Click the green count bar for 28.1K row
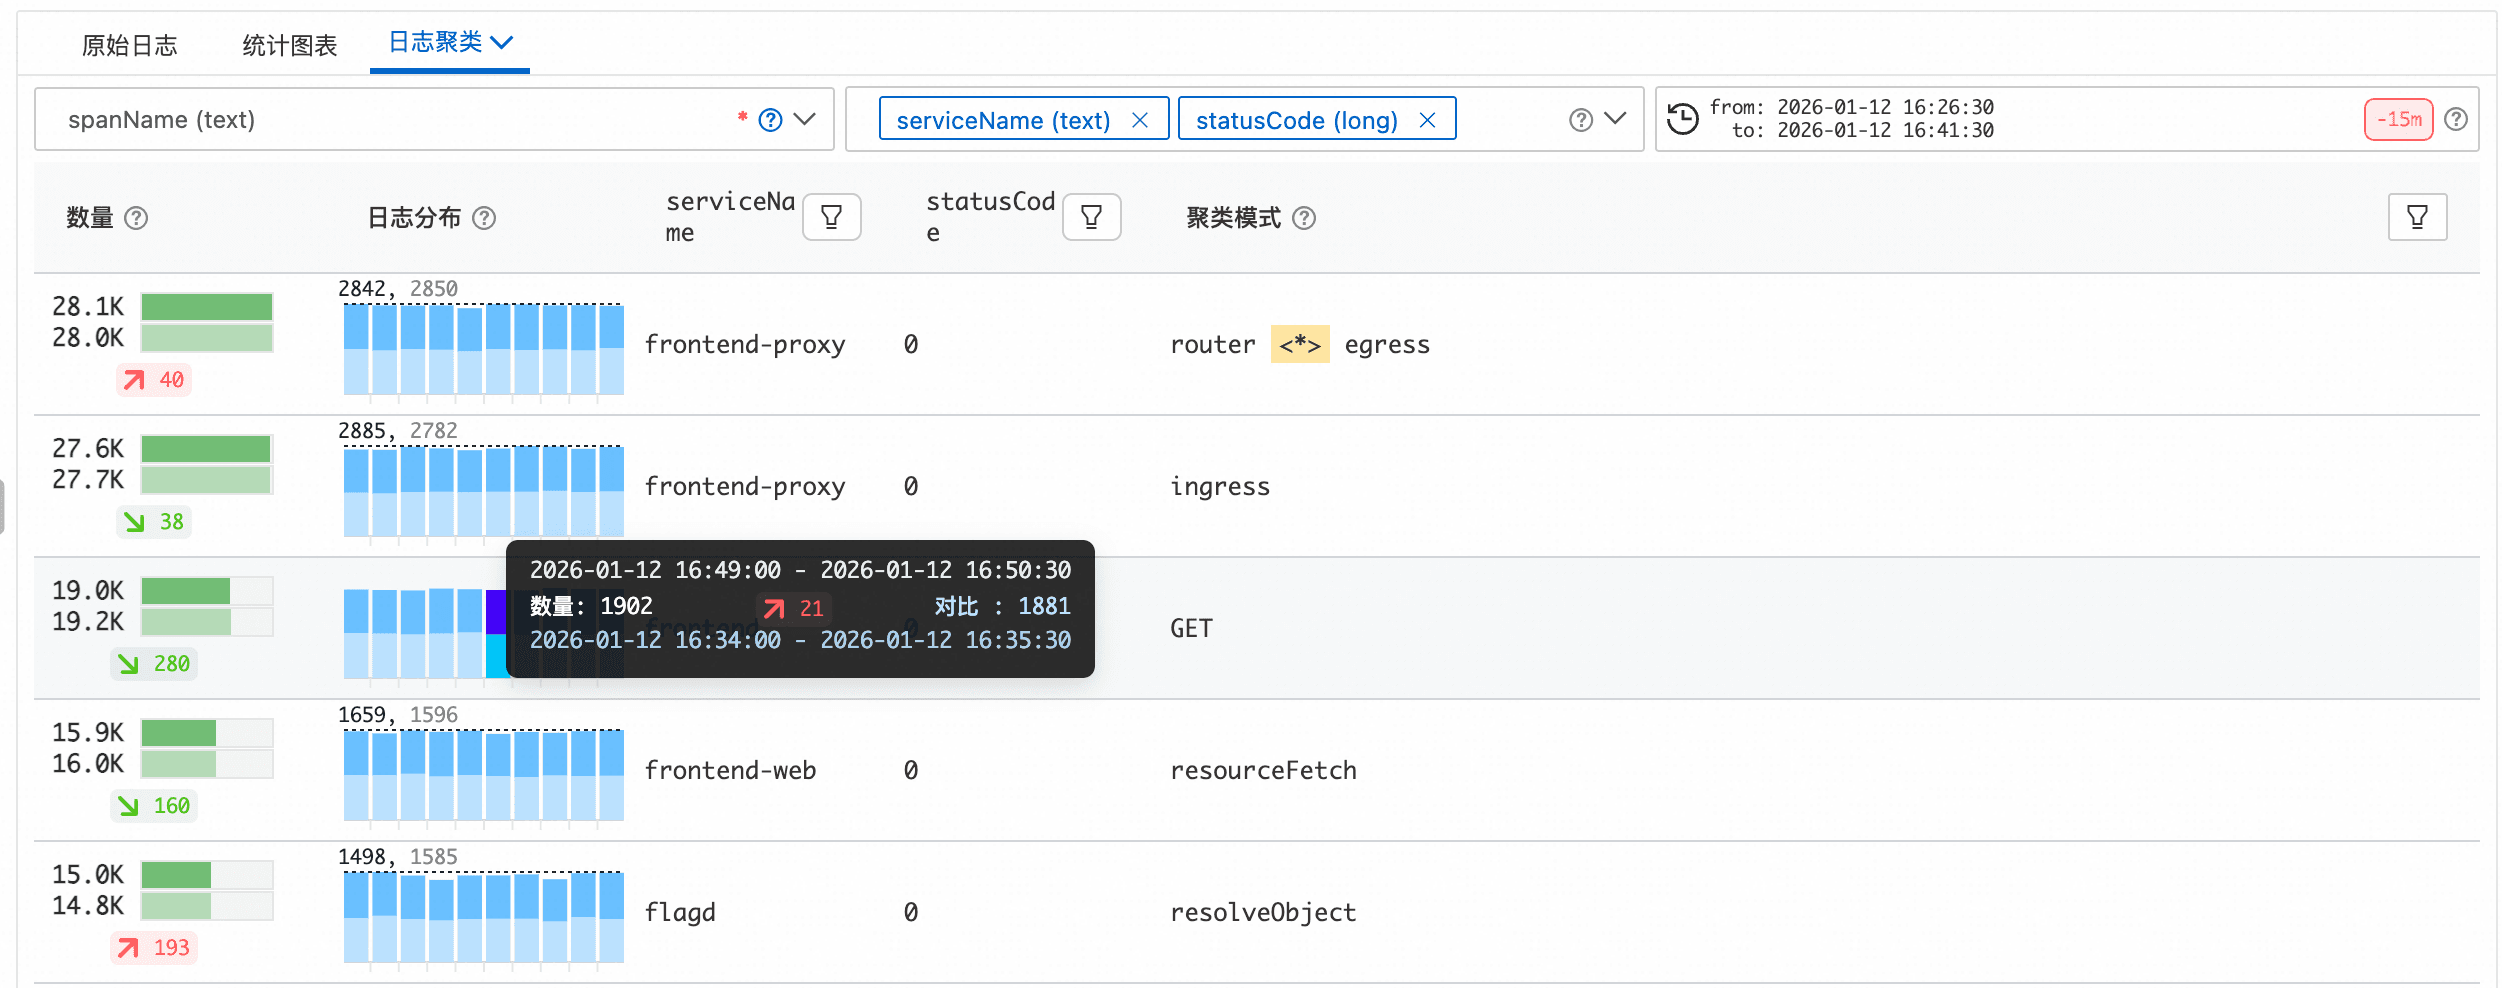 click(207, 306)
